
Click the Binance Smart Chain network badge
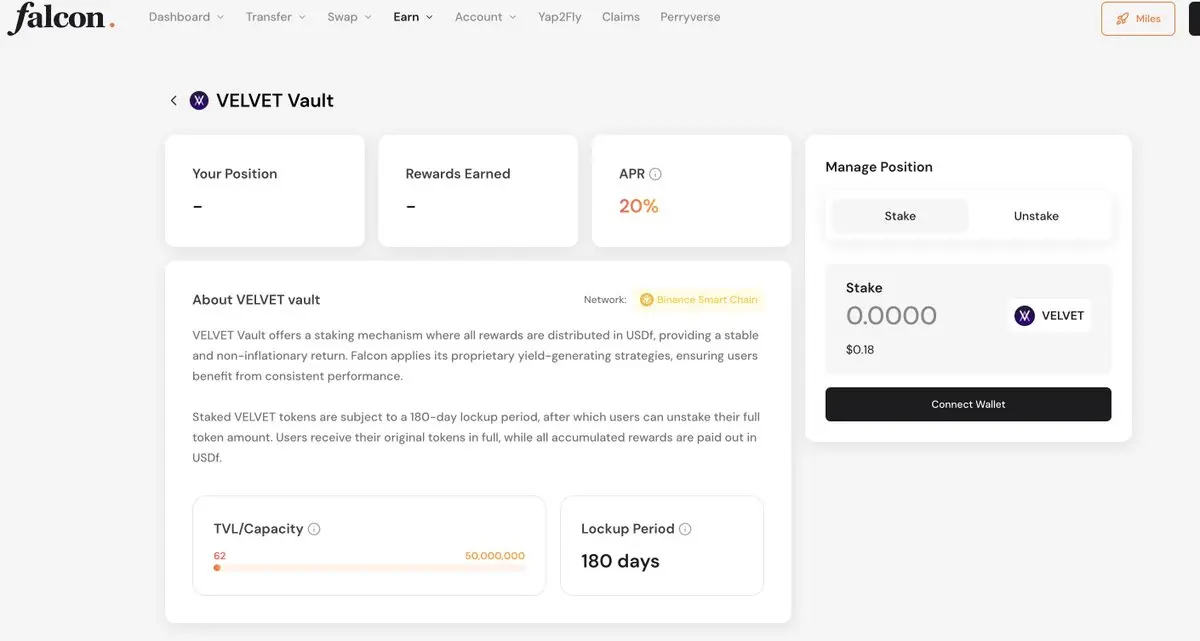tap(699, 300)
